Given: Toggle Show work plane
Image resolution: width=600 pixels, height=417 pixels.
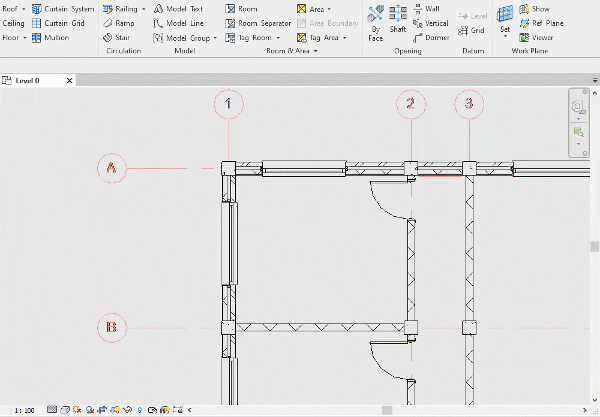Looking at the screenshot, I should tap(535, 9).
